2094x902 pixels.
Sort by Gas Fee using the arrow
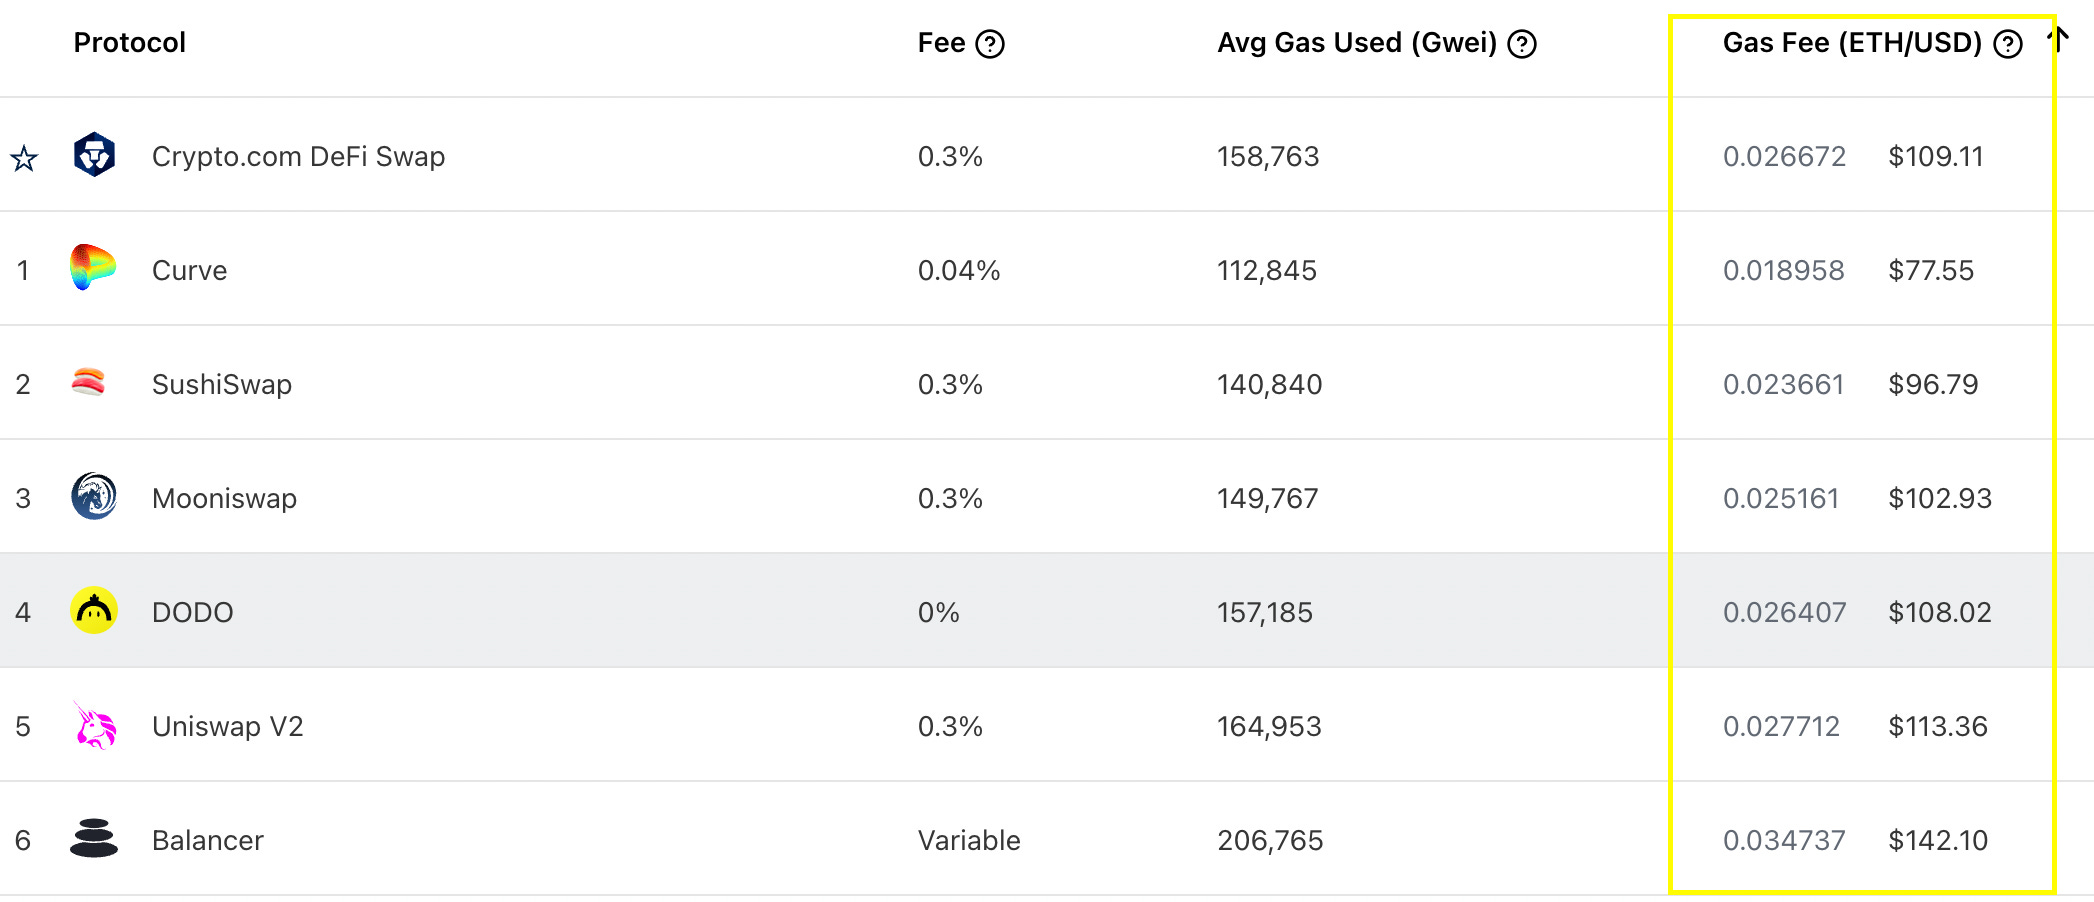click(x=2059, y=40)
